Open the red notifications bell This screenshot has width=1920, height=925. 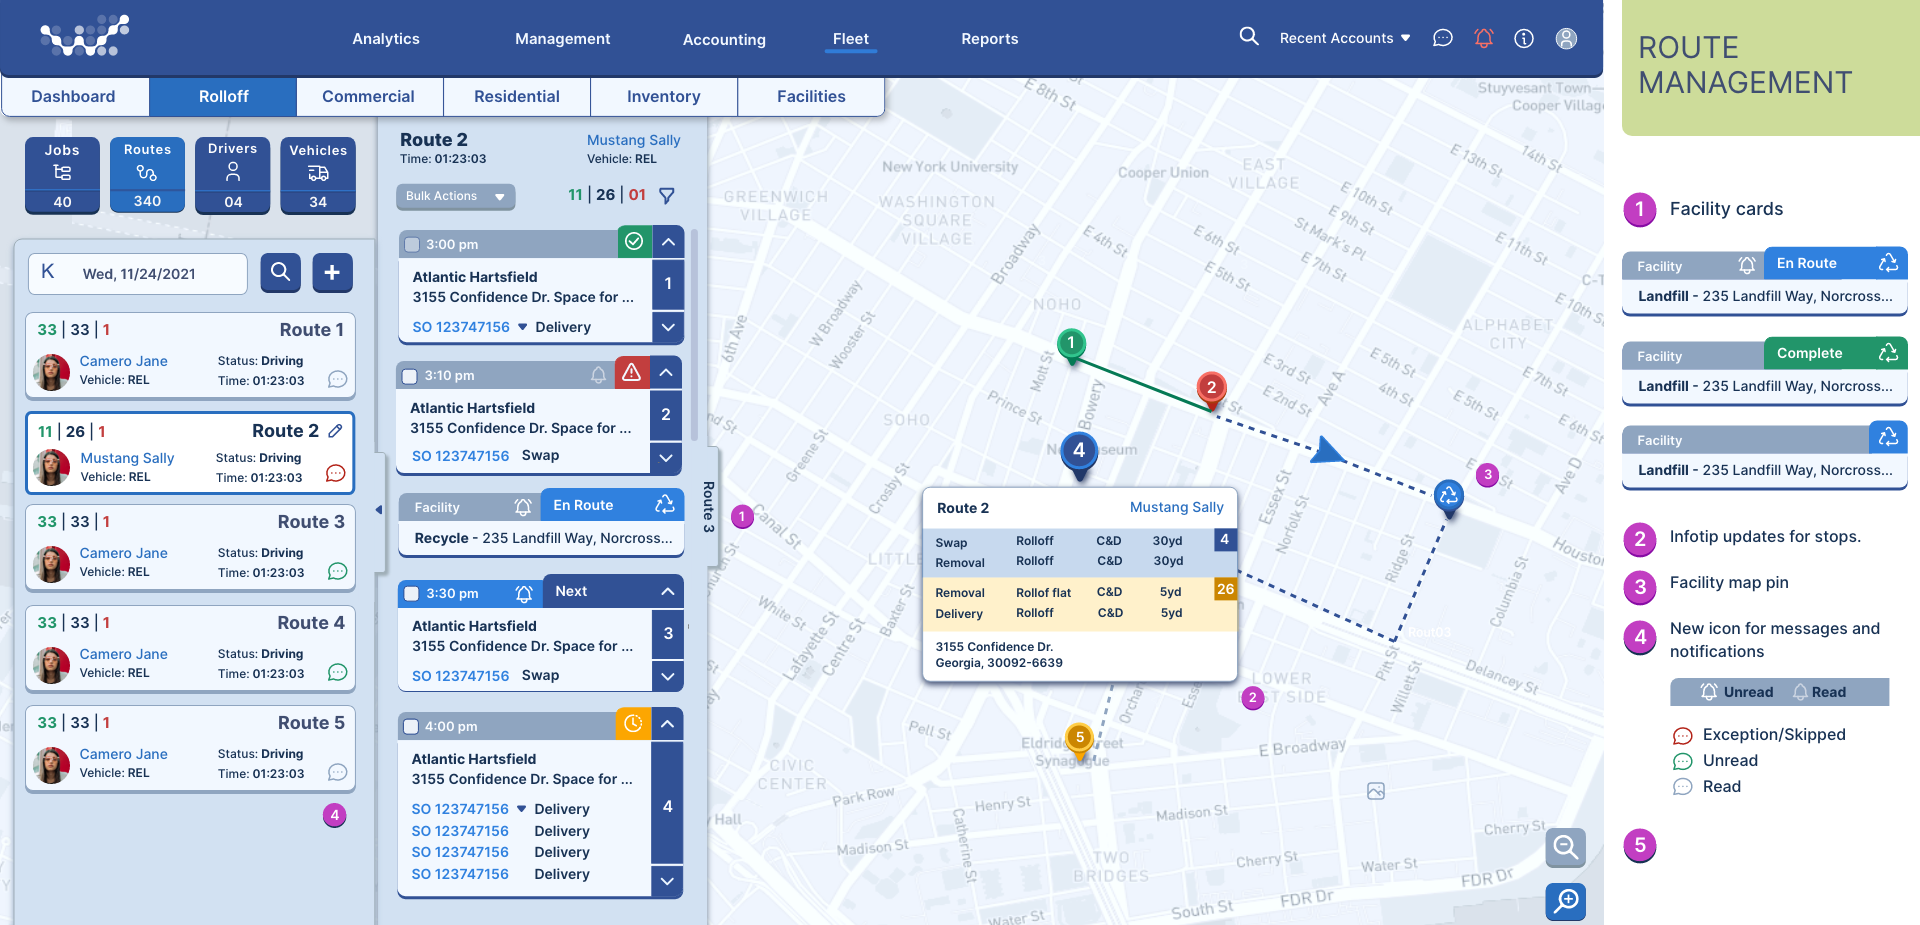click(x=1483, y=38)
